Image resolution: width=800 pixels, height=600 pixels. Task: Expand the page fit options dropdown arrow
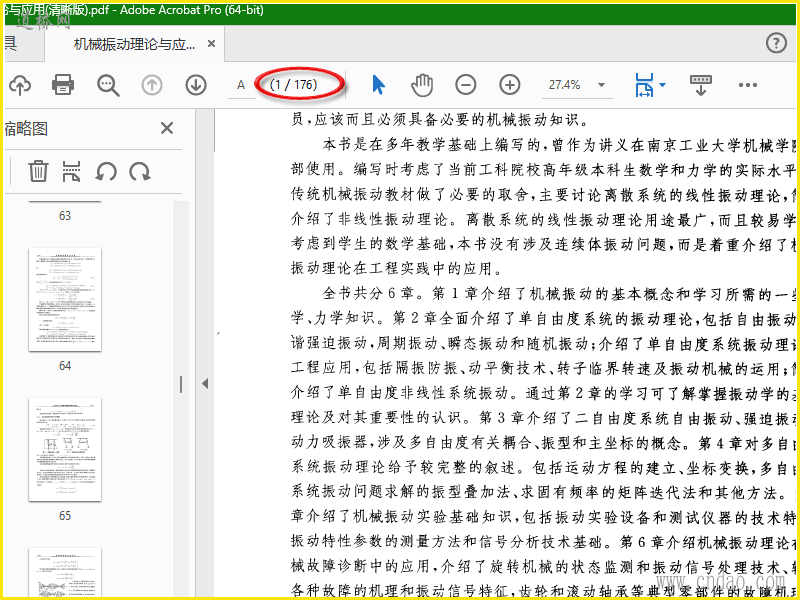click(662, 85)
